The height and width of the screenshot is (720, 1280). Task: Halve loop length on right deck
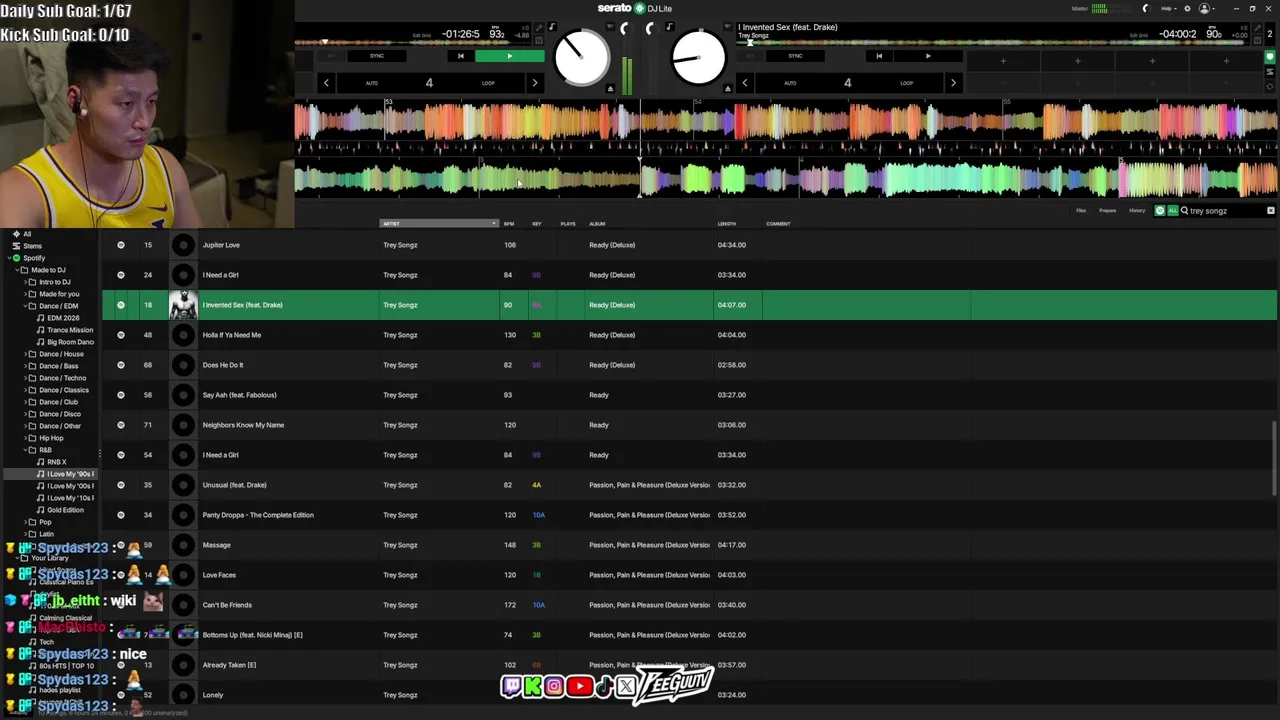pos(744,83)
